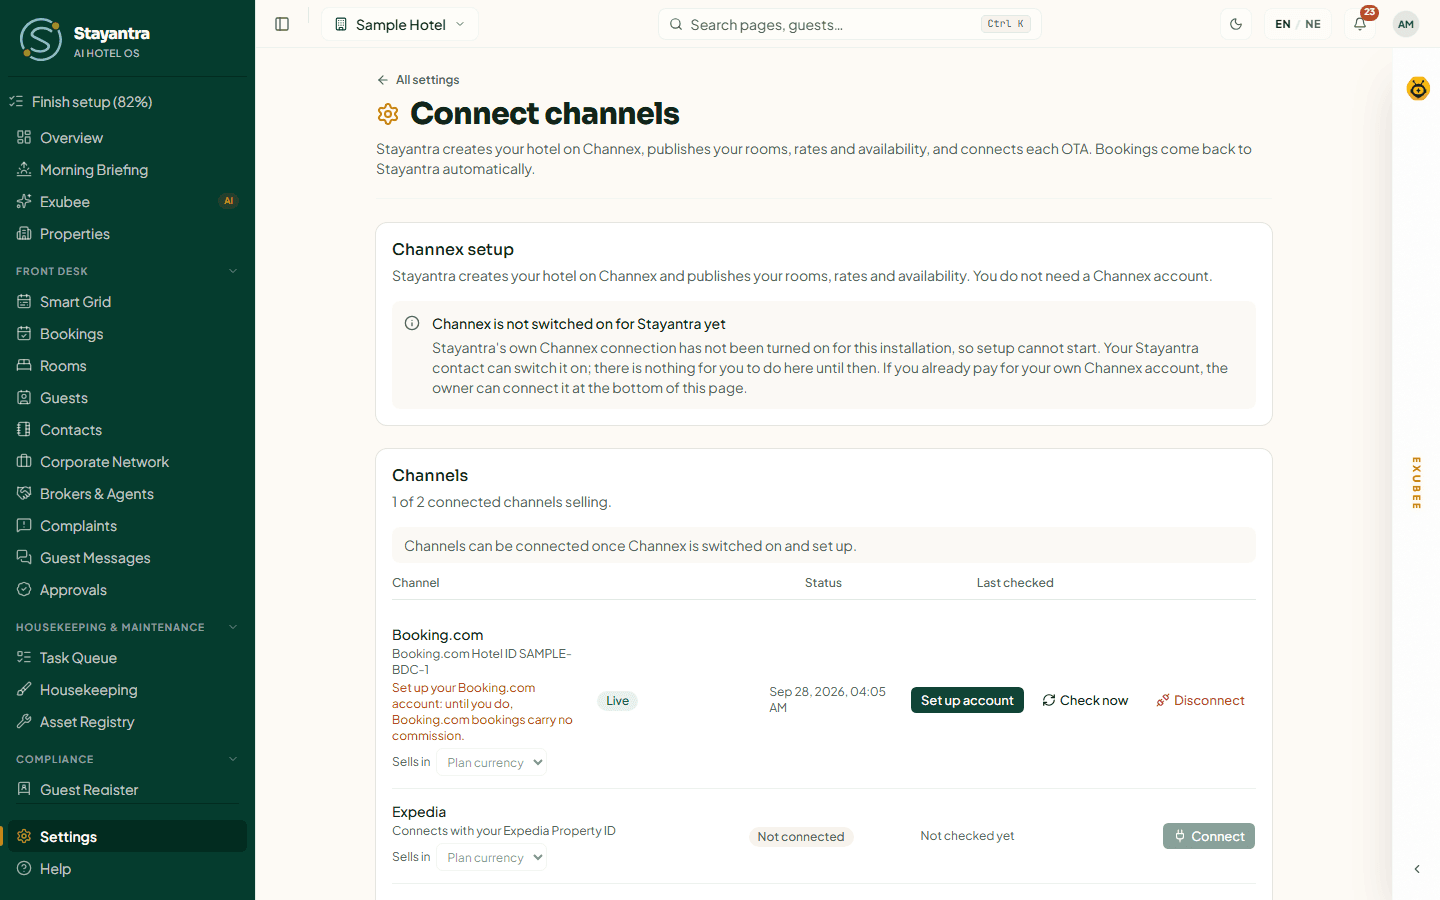Toggle the sidebar panel icon

point(282,24)
